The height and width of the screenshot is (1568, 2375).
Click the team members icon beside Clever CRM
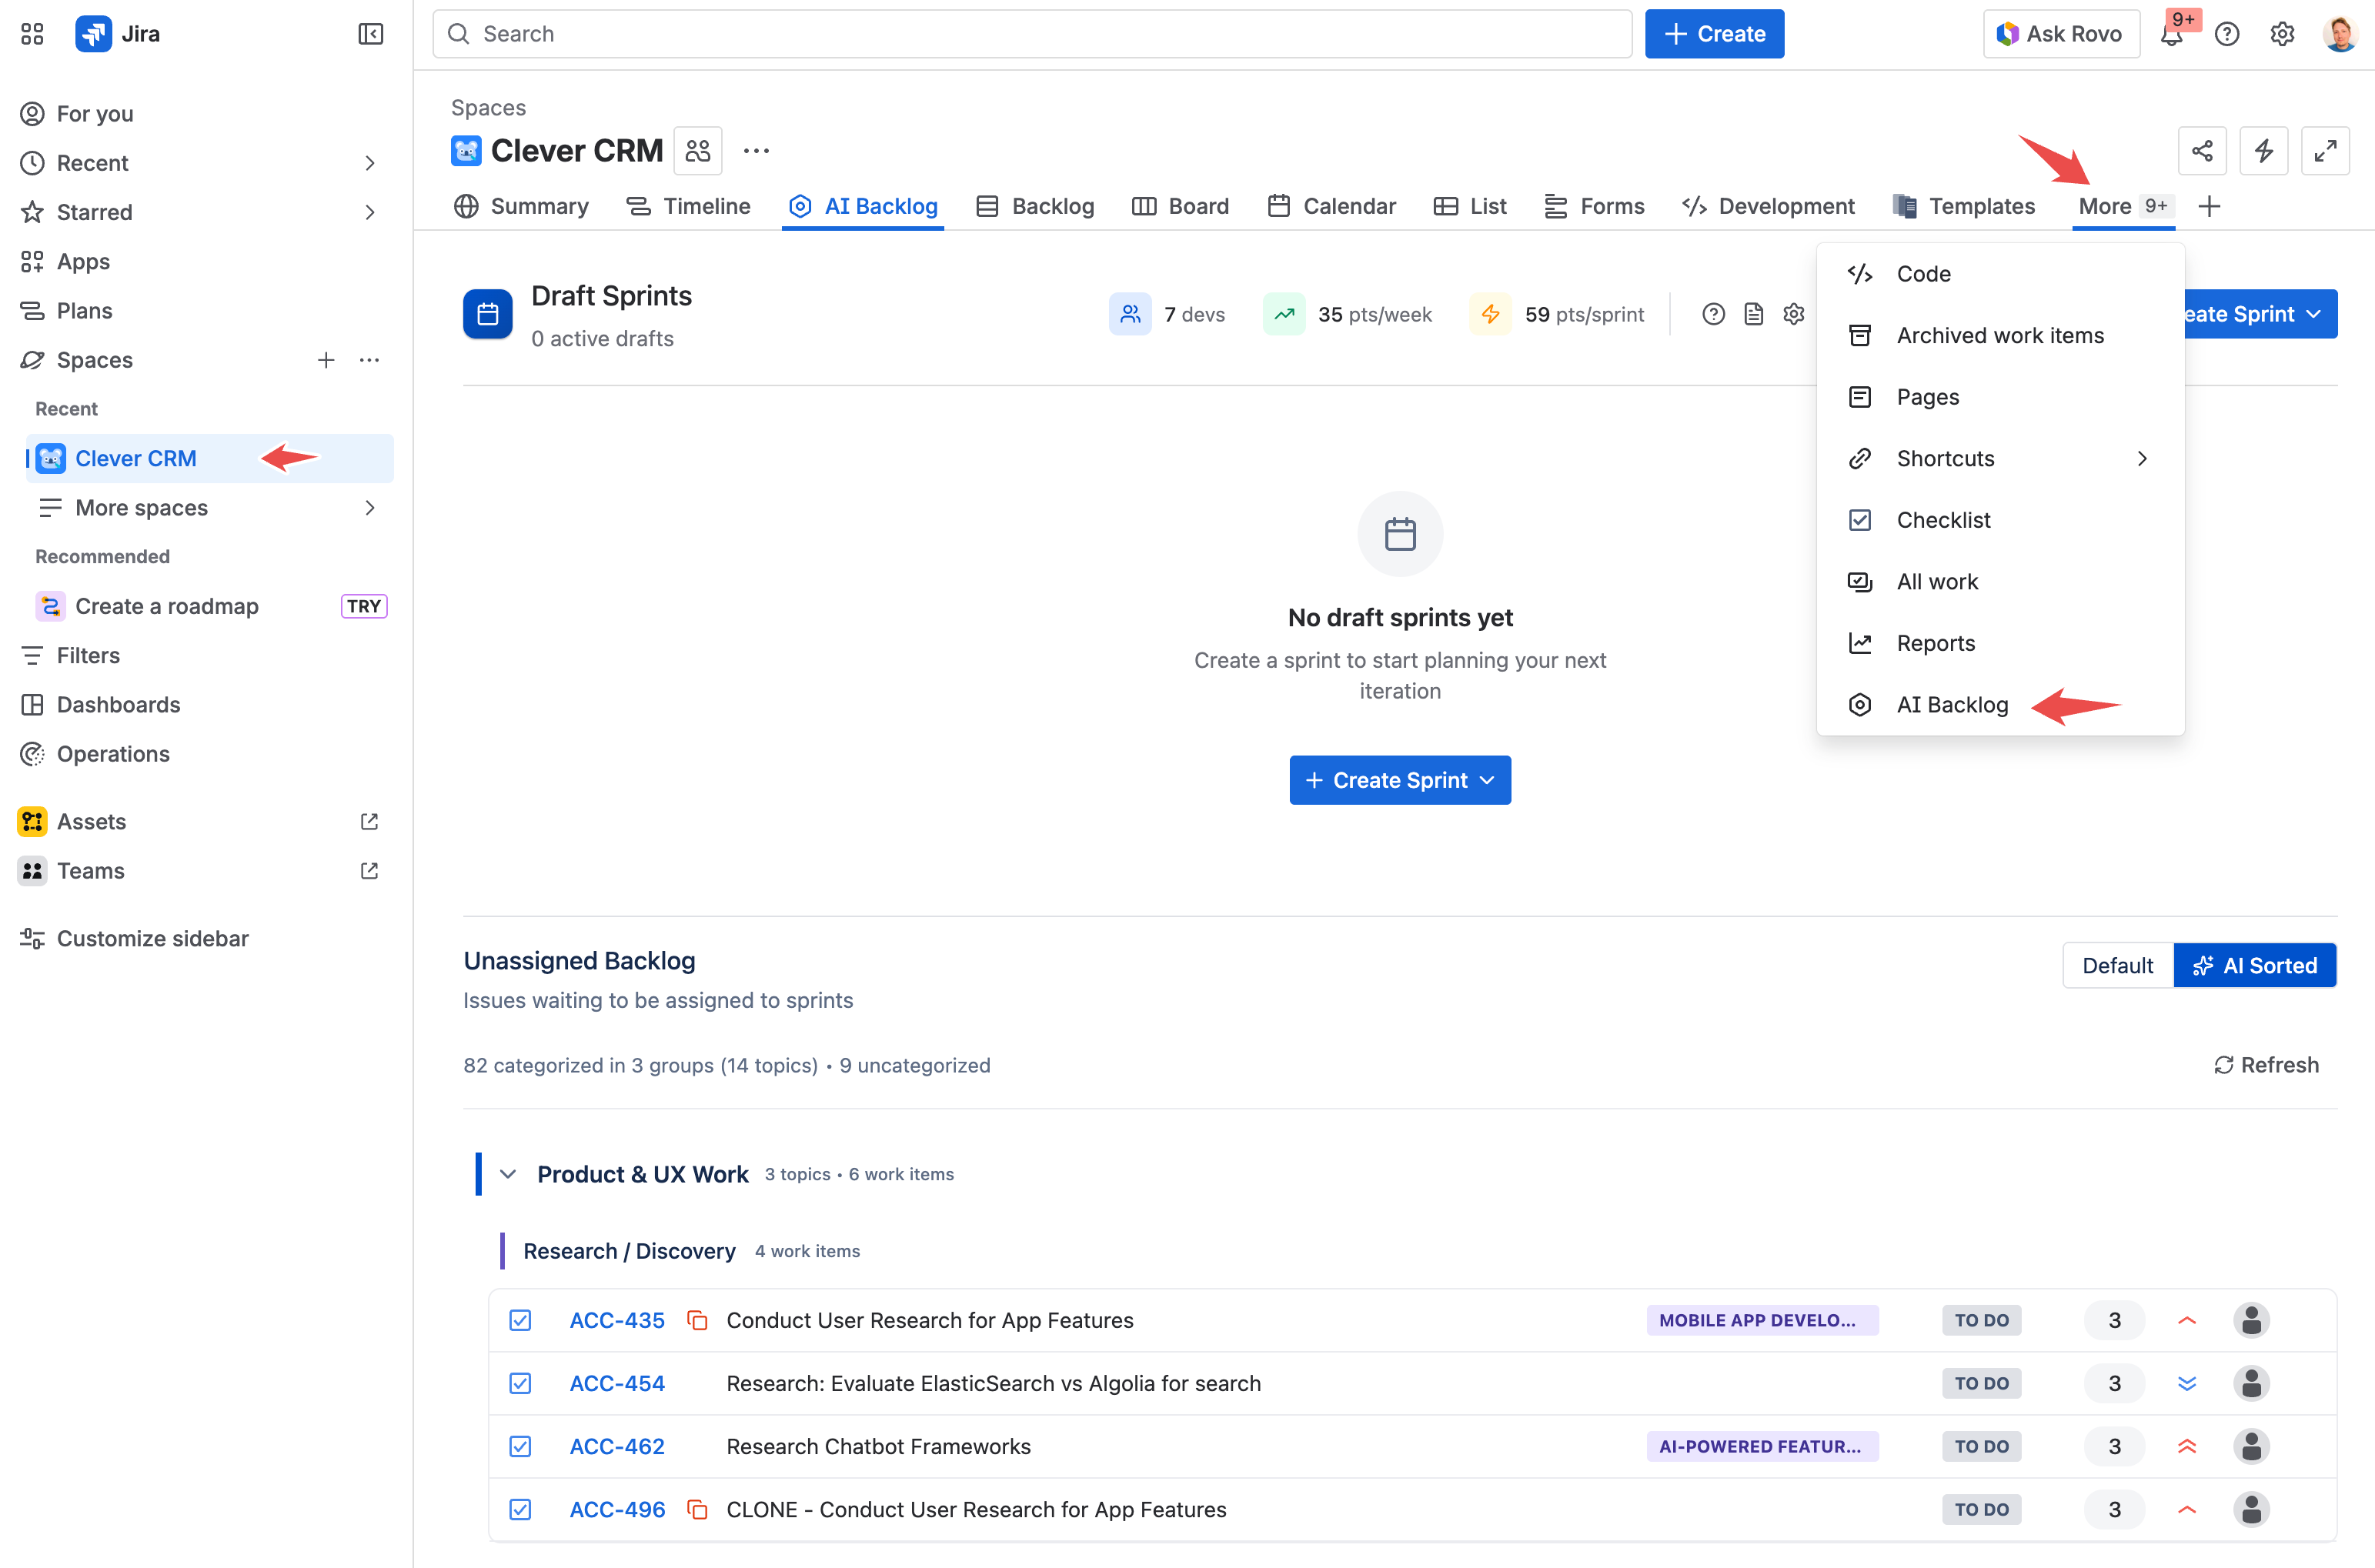pyautogui.click(x=697, y=151)
